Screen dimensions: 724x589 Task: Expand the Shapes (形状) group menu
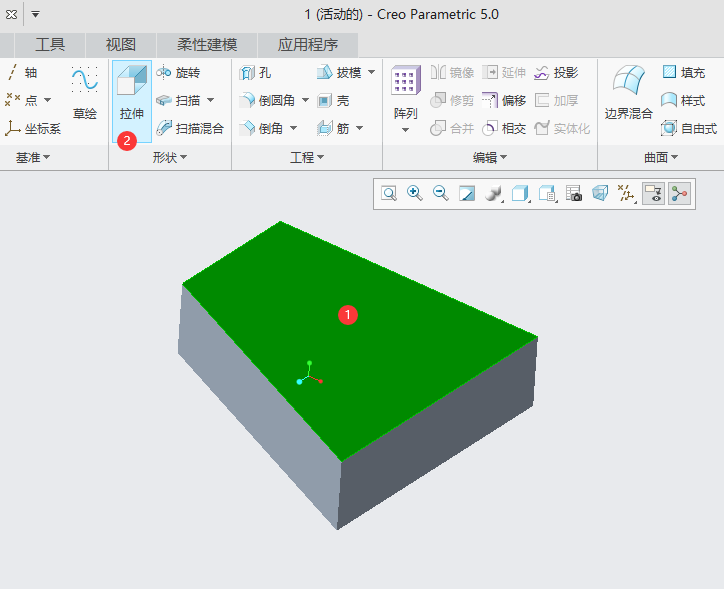tap(170, 158)
